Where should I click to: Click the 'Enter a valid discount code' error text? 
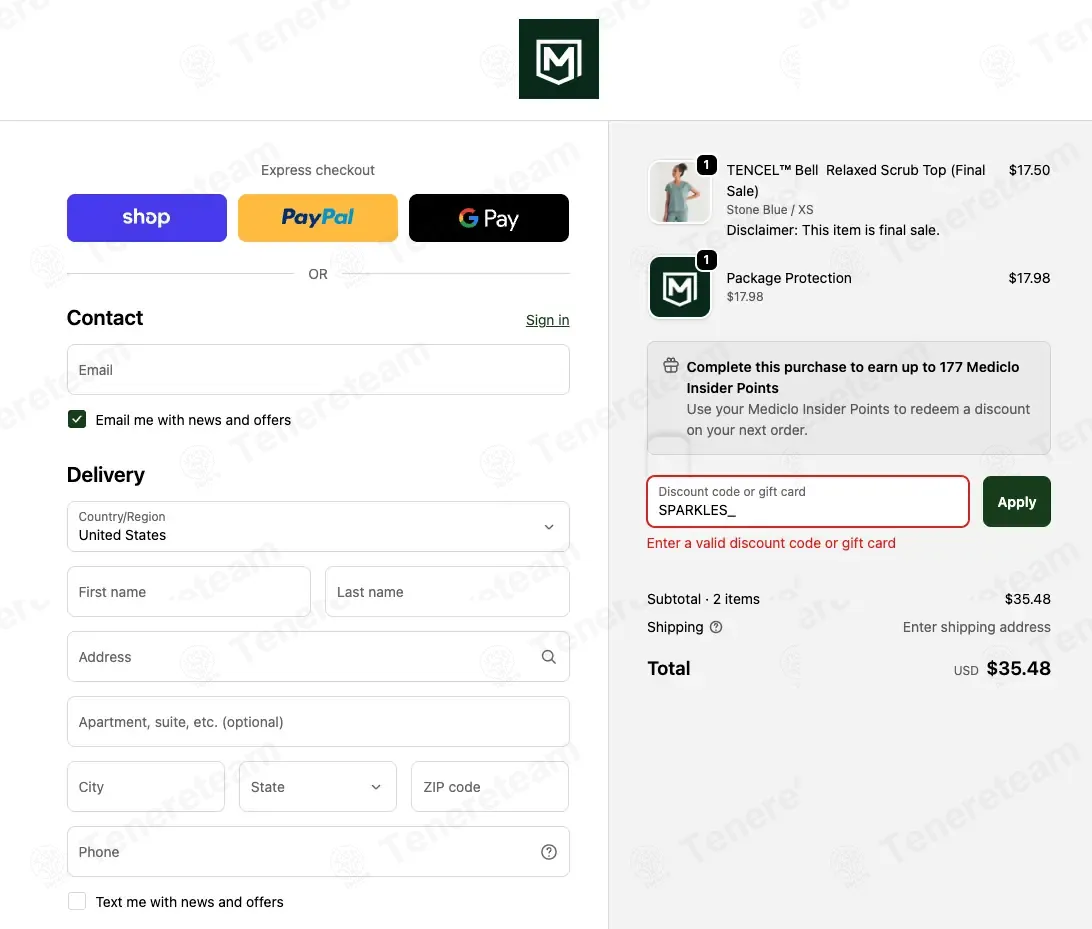click(771, 543)
